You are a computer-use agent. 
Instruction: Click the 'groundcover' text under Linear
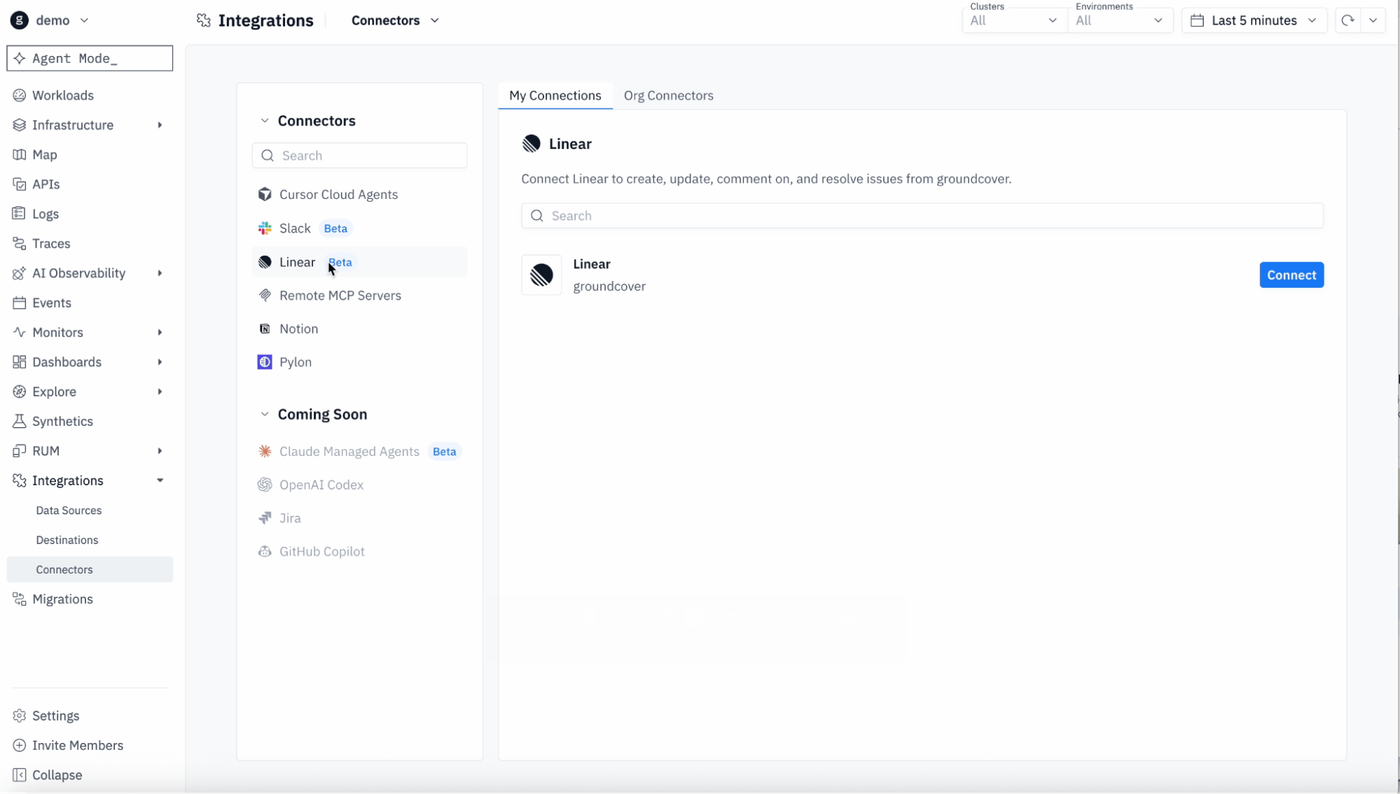point(609,286)
